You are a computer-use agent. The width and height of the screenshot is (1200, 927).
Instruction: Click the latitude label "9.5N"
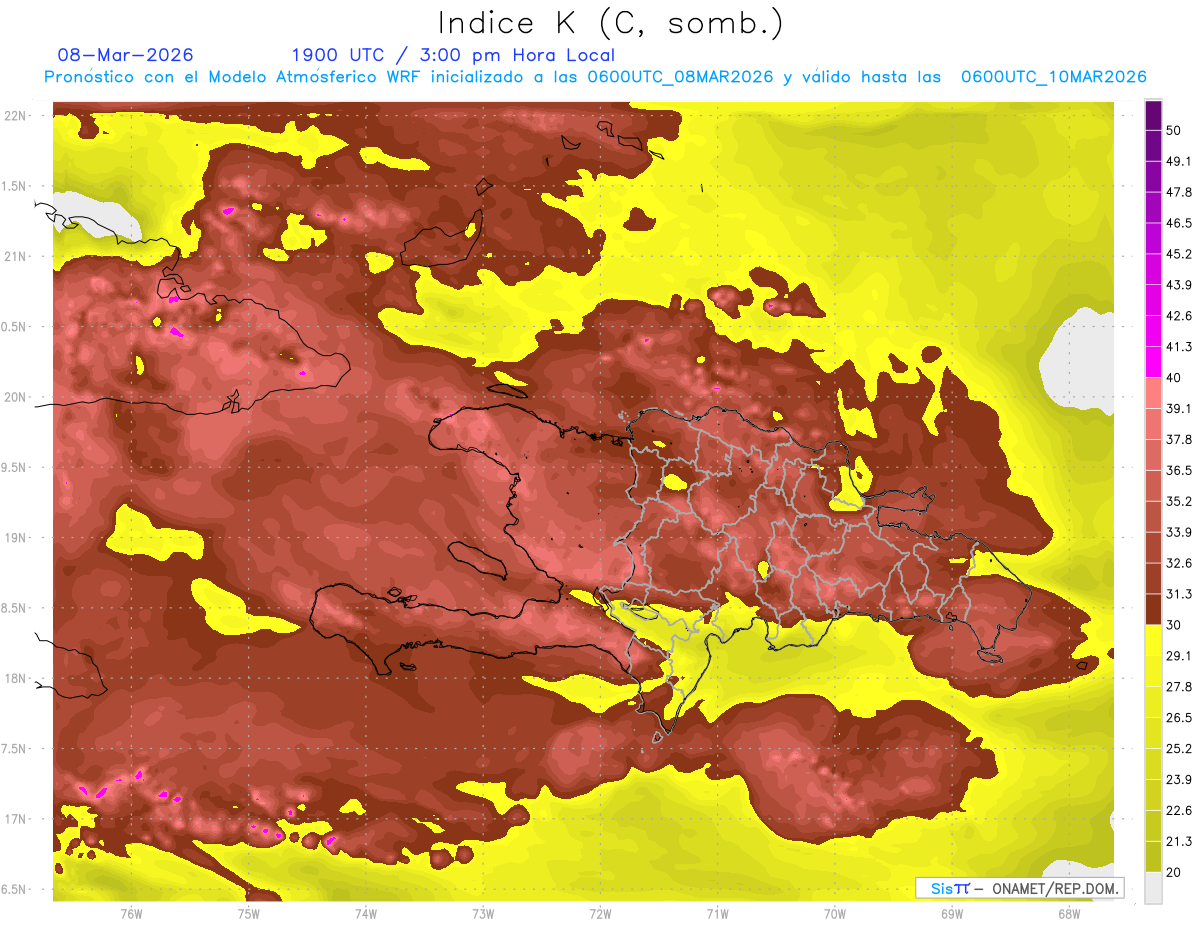point(13,467)
